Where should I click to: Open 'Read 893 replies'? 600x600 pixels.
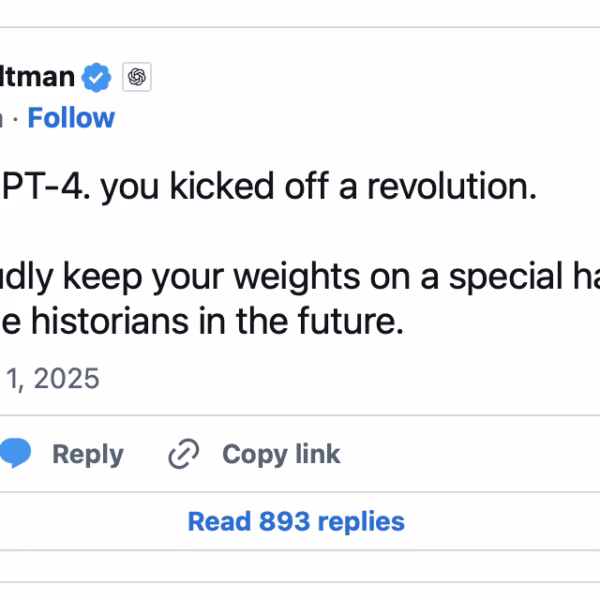pyautogui.click(x=296, y=522)
